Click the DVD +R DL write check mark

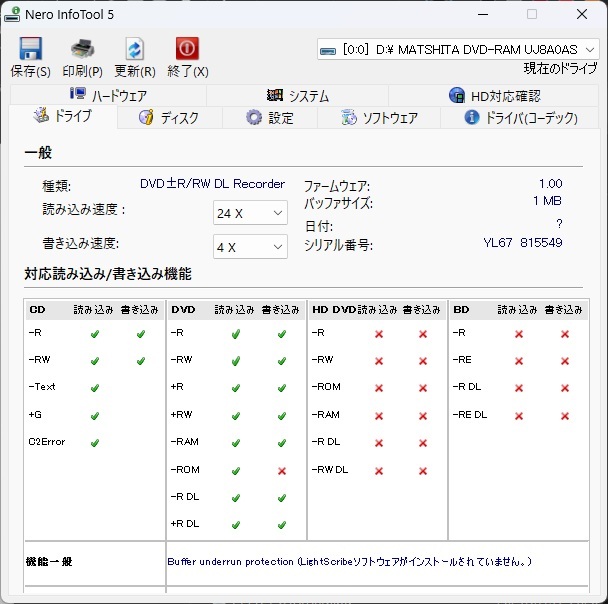tap(282, 525)
